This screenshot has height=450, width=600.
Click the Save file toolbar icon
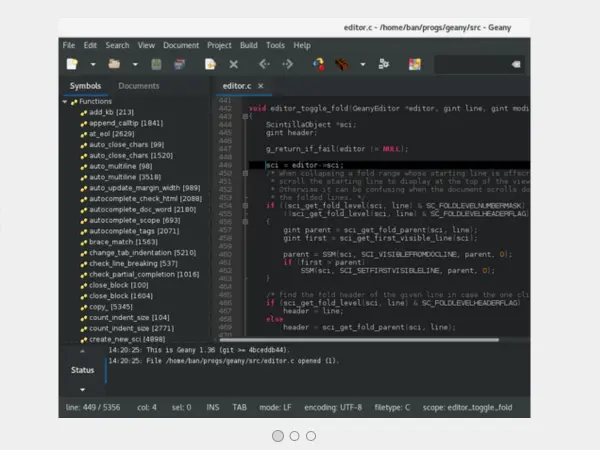(156, 64)
